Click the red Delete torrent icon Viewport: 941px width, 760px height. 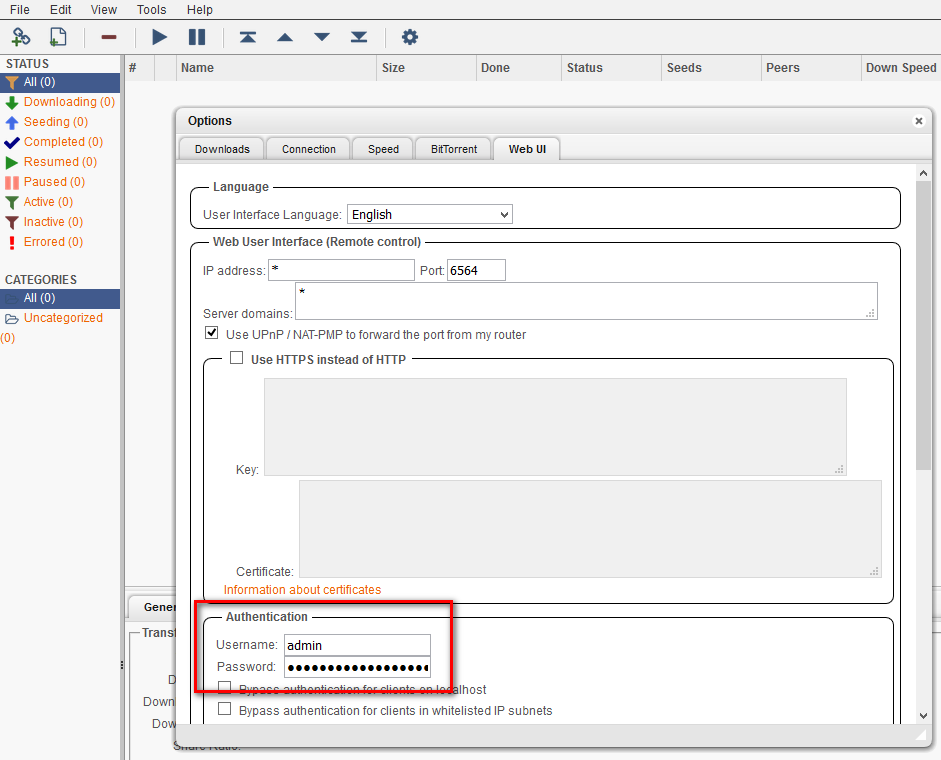[109, 37]
